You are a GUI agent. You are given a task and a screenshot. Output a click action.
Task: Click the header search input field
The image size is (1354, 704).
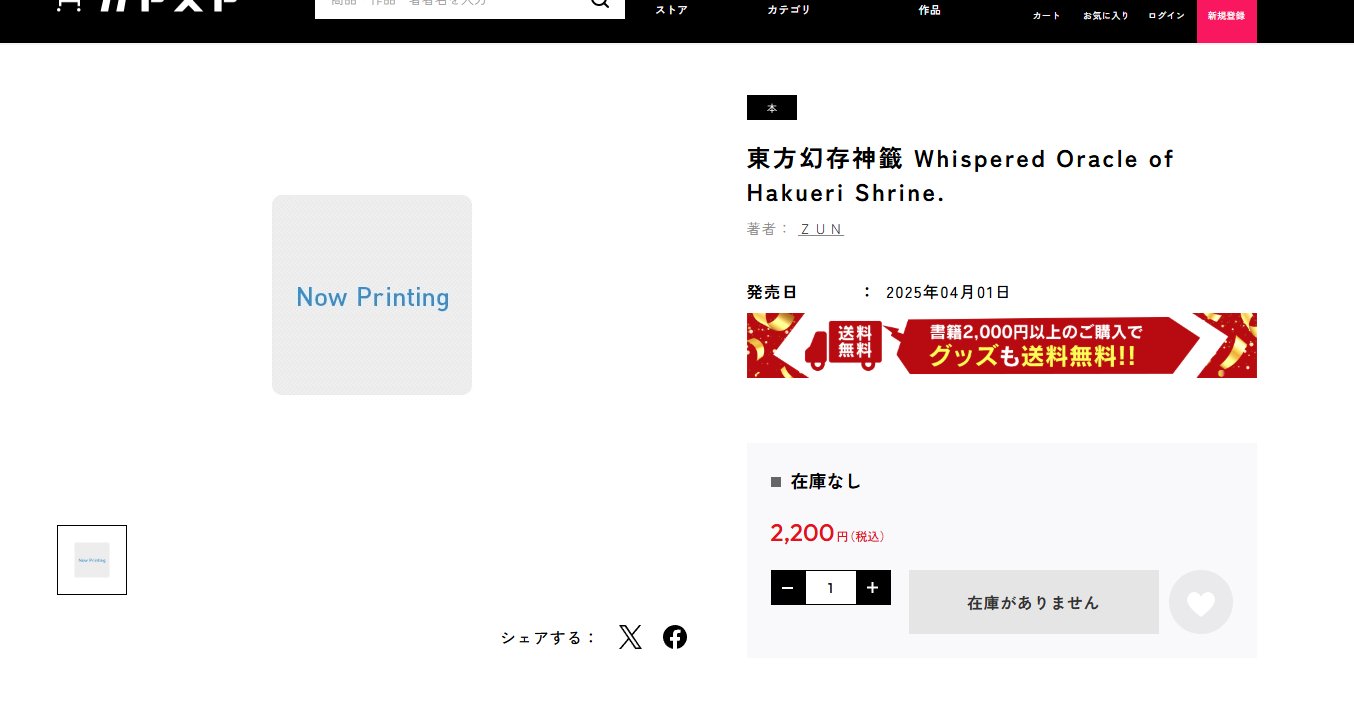(450, 7)
